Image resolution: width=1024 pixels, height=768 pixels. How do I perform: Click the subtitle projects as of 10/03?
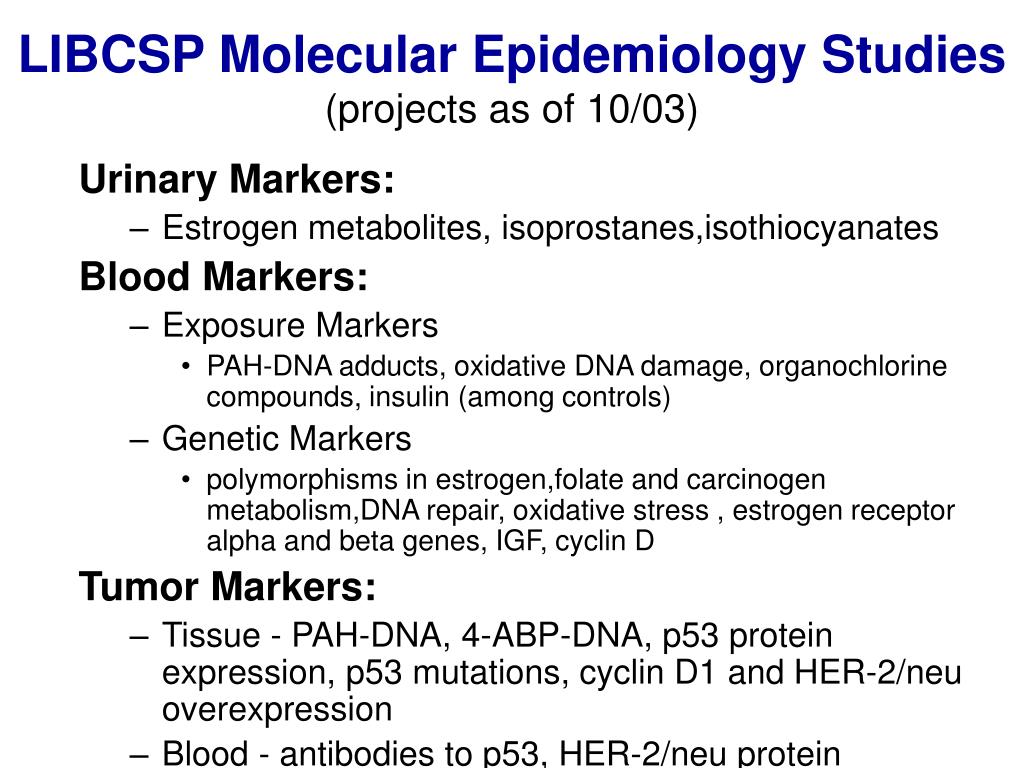pyautogui.click(x=512, y=110)
